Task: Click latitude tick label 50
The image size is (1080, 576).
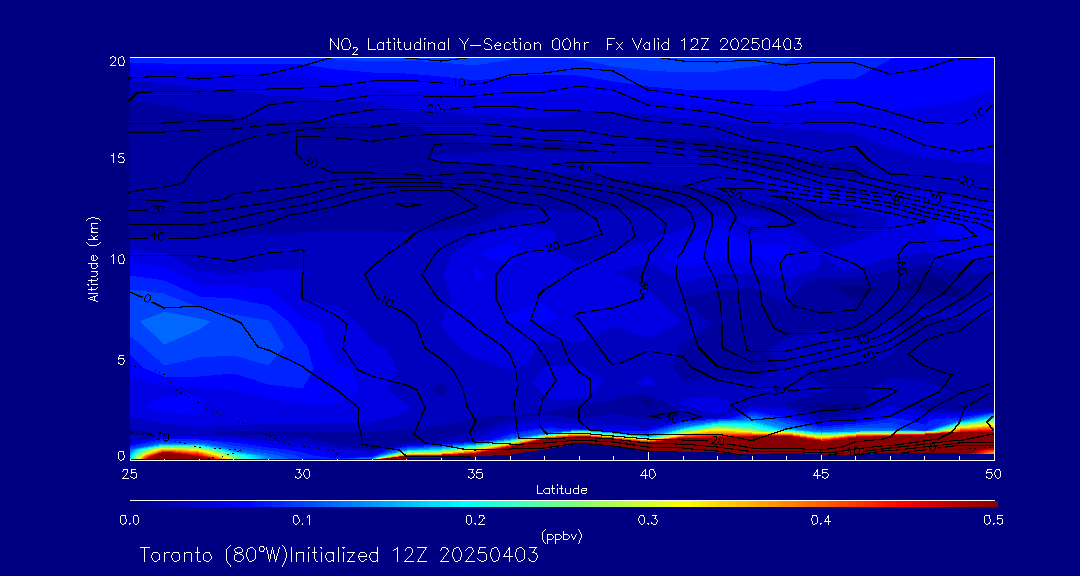Action: [993, 474]
